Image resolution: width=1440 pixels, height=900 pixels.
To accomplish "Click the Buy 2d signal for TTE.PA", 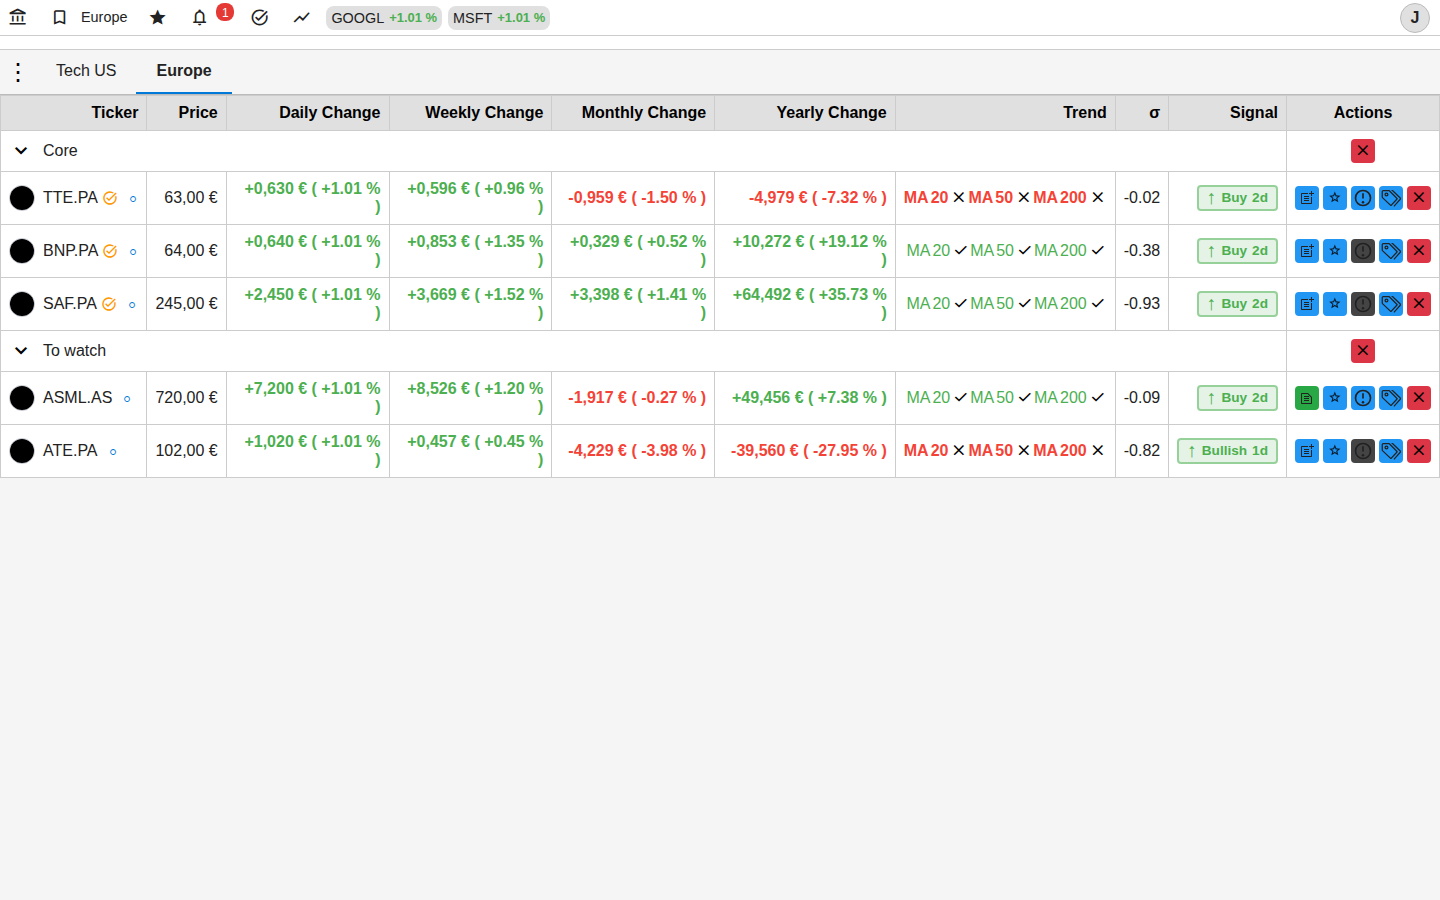I will tap(1237, 198).
